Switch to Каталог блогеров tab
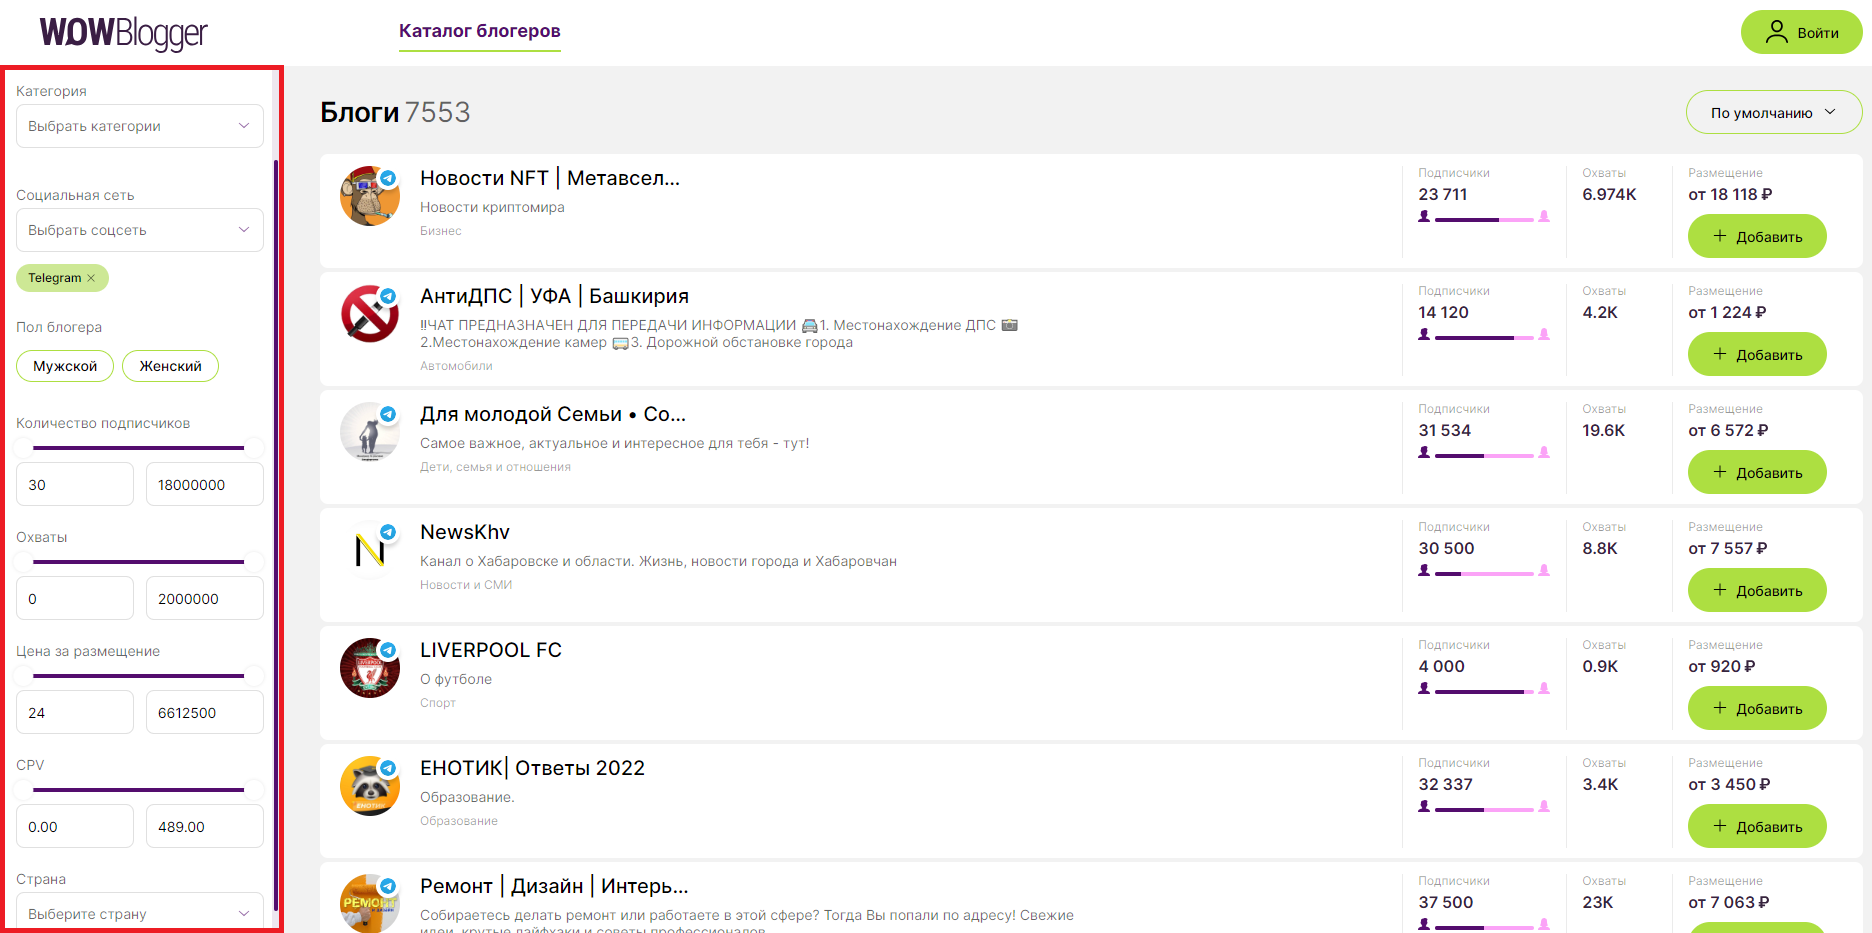Viewport: 1872px width, 933px height. click(479, 31)
